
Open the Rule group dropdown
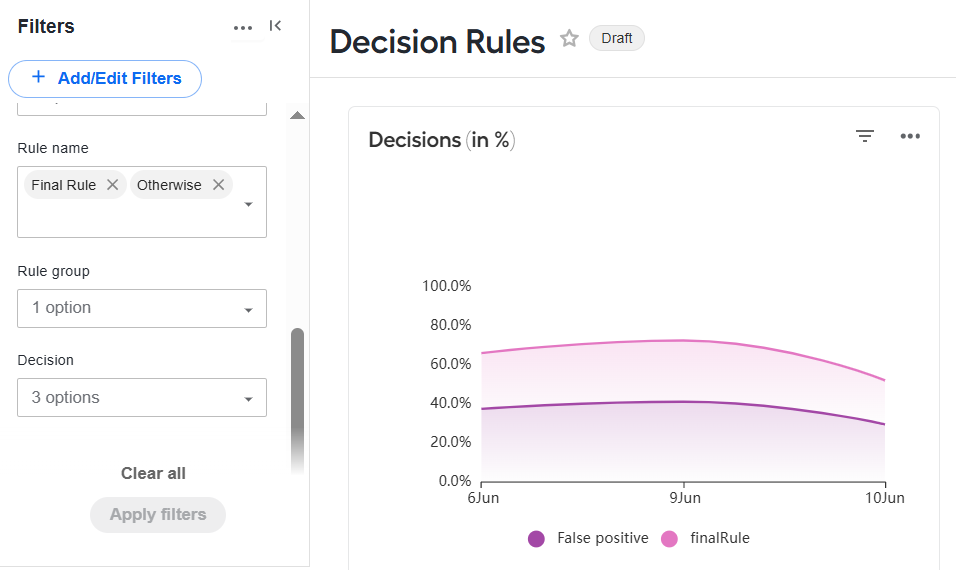pyautogui.click(x=142, y=308)
